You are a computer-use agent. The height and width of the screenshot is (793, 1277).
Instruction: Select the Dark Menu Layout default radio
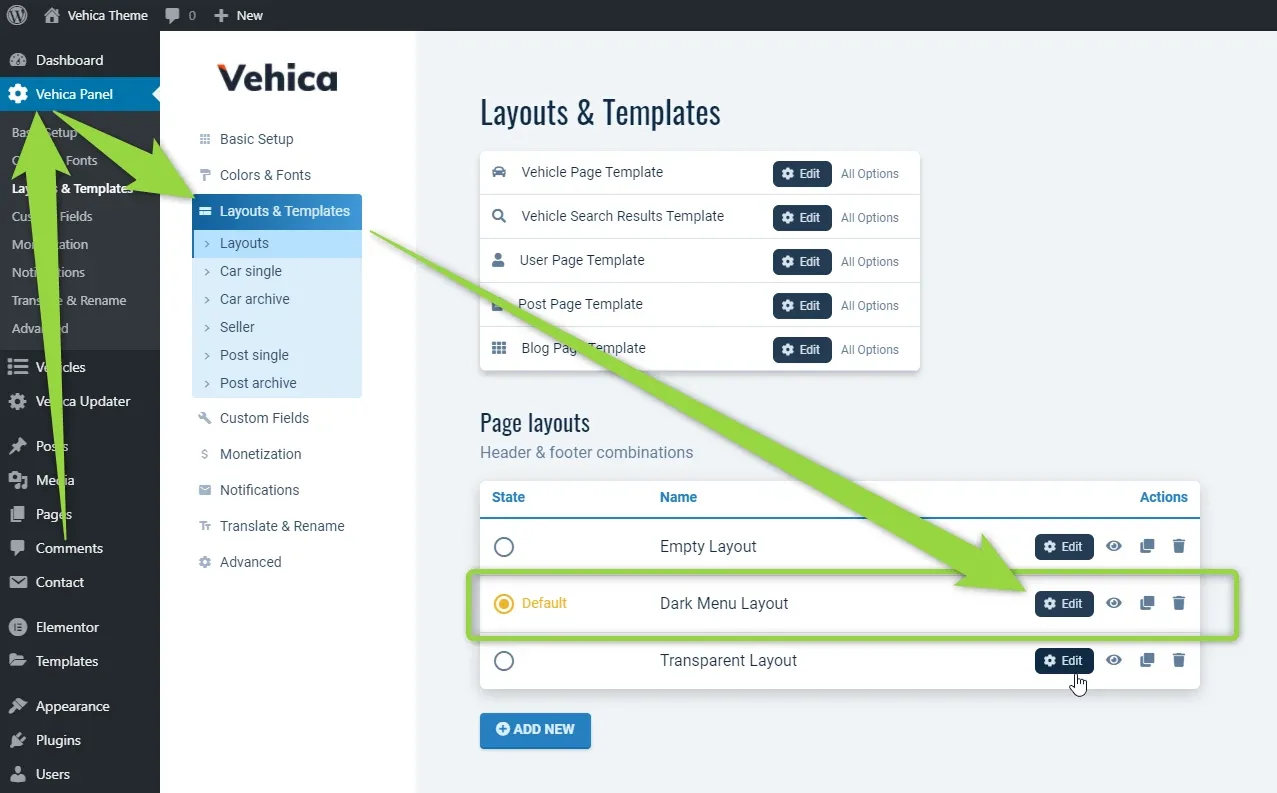504,604
